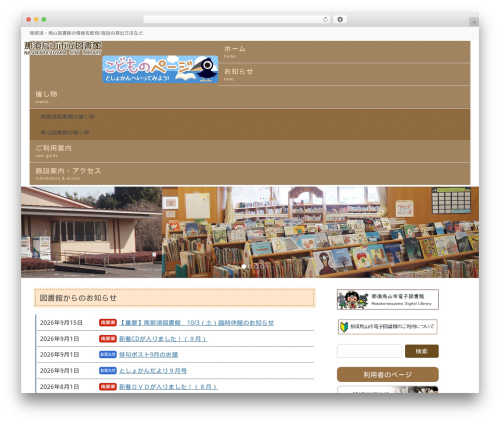500x423 pixels.
Task: Click the red tag beside 新着DVD notice
Action: (108, 387)
